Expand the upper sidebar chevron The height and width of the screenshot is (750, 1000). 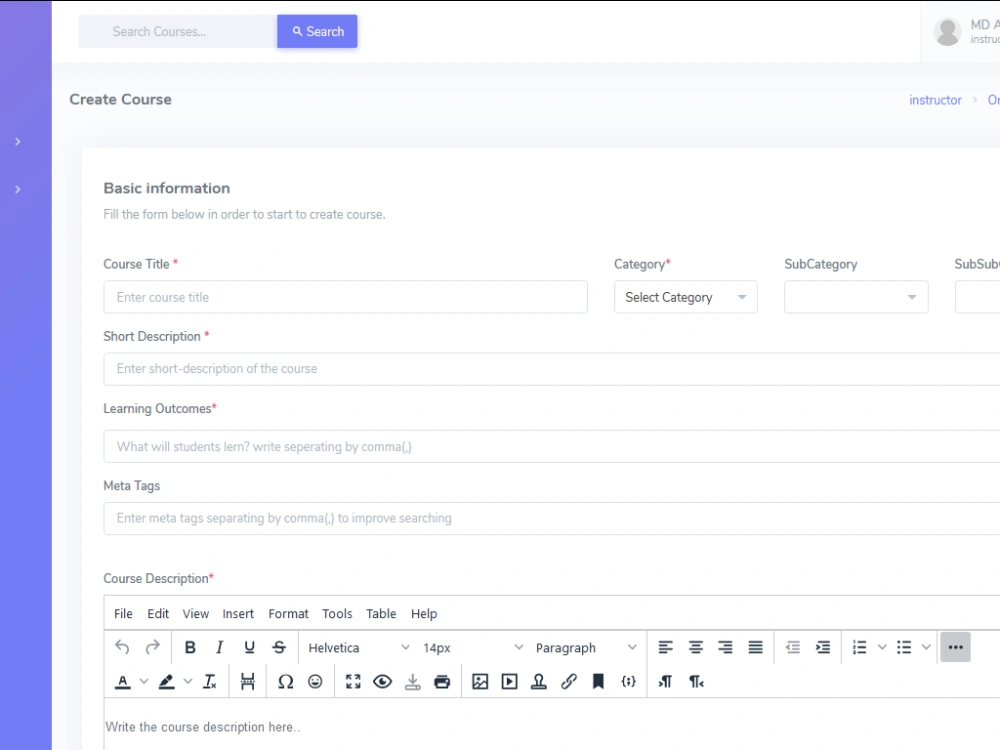point(18,142)
